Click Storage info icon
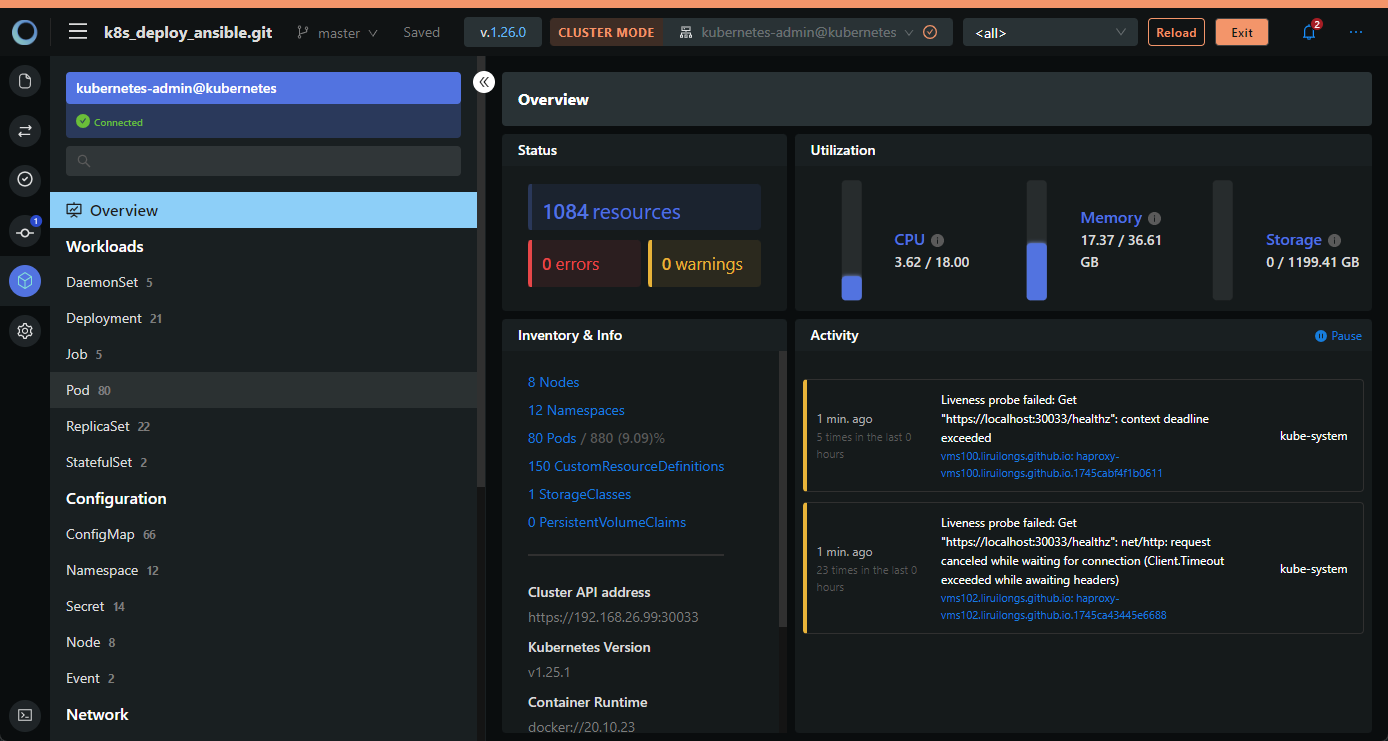This screenshot has width=1388, height=741. [1334, 240]
